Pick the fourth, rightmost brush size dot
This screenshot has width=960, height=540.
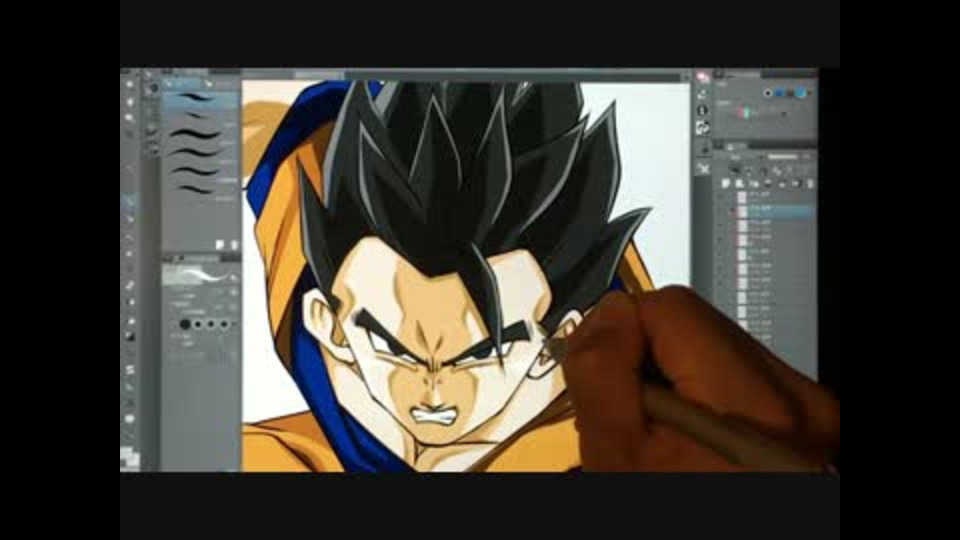[x=224, y=324]
